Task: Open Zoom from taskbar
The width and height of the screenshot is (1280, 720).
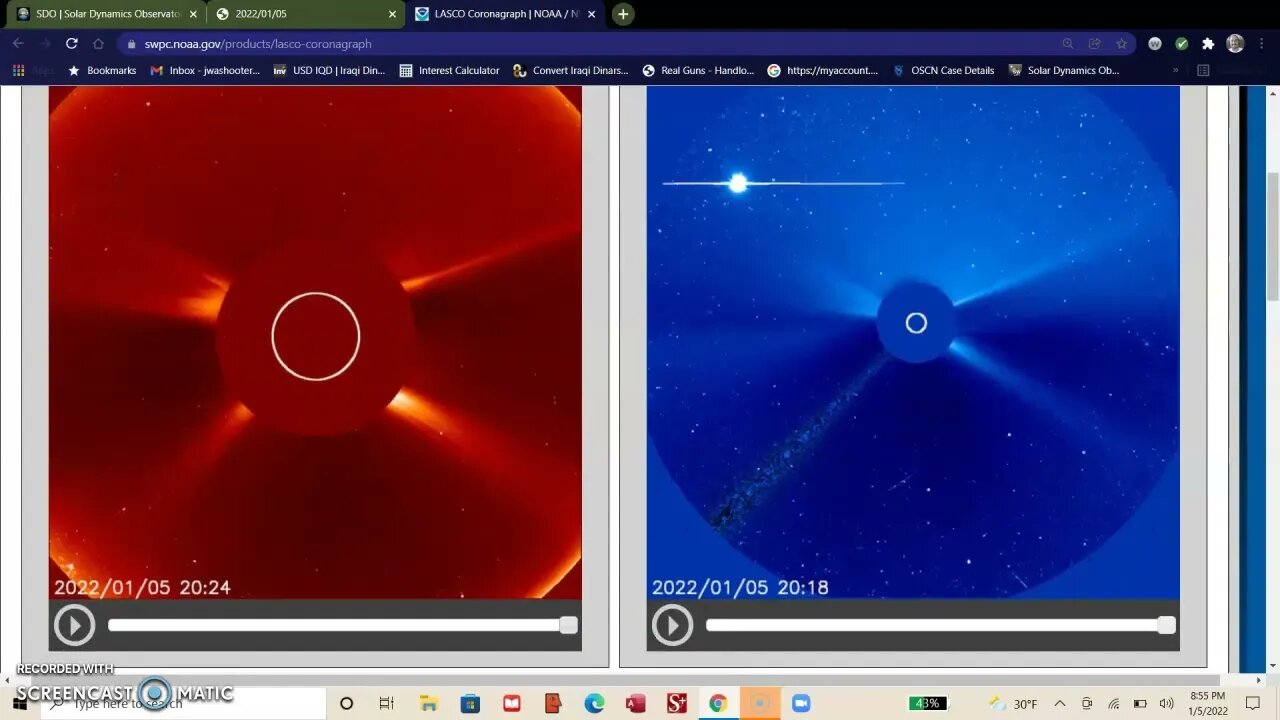Action: coord(801,703)
